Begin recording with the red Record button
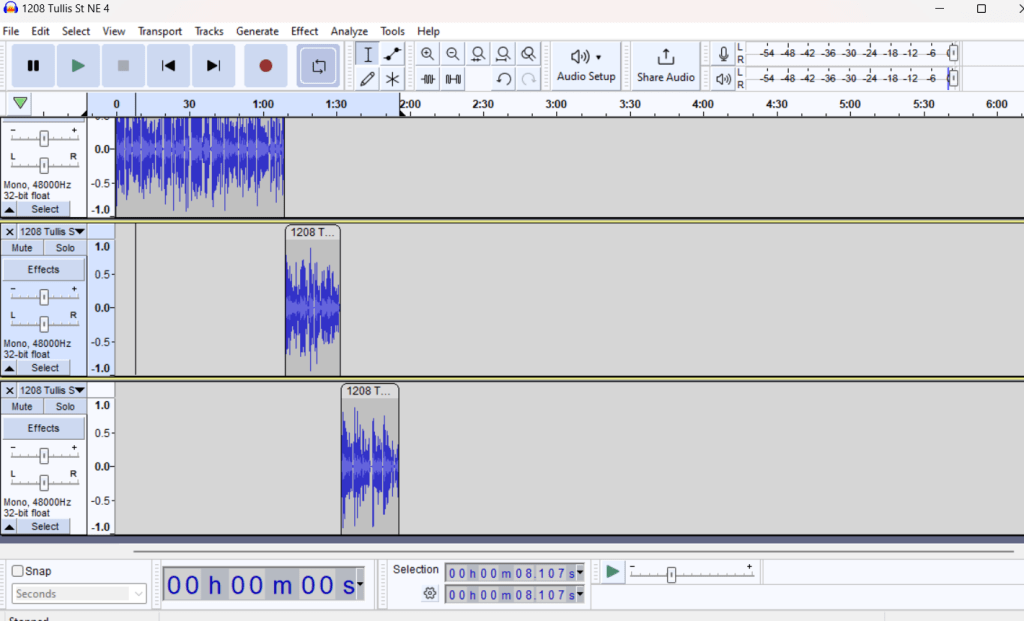The width and height of the screenshot is (1024, 621). (x=265, y=65)
